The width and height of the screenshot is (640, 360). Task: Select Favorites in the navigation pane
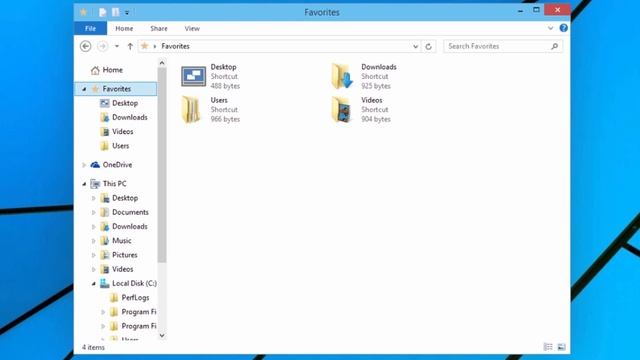117,89
